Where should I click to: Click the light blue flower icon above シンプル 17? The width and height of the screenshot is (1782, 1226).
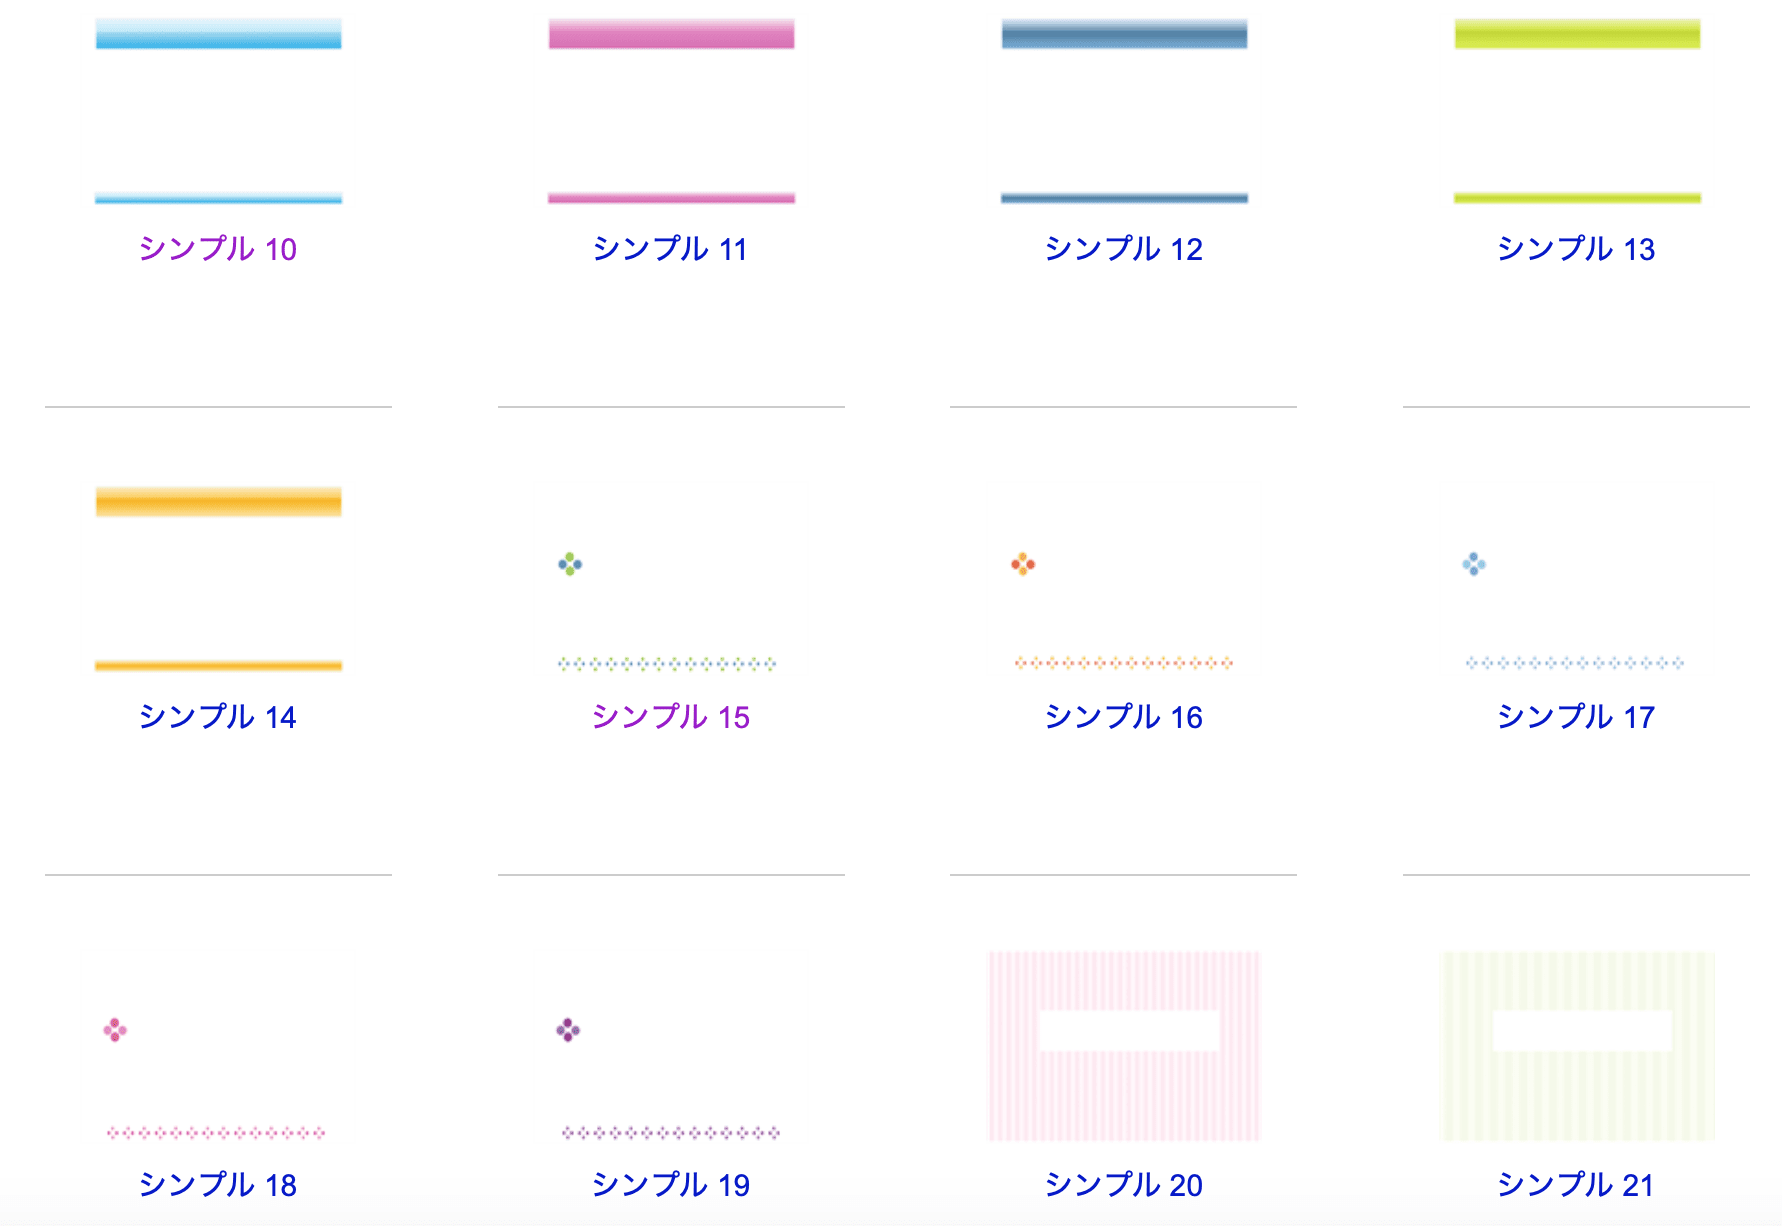click(1474, 564)
